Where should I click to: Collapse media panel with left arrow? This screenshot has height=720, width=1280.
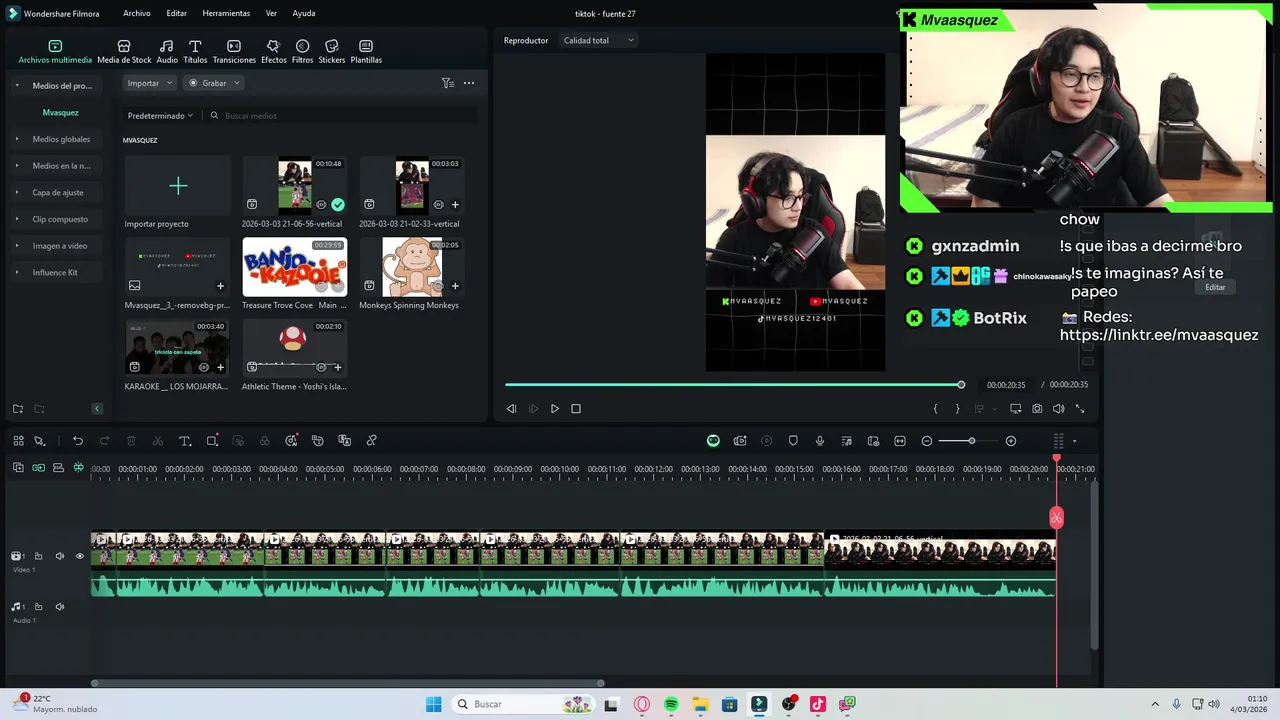tap(97, 409)
